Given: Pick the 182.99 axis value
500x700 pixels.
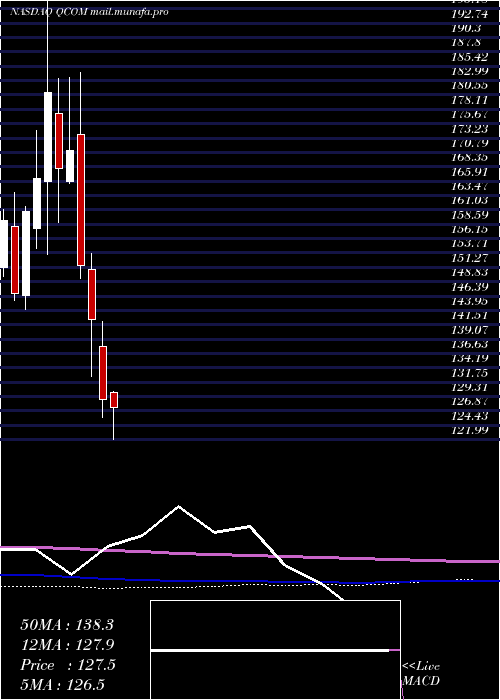Looking at the screenshot, I should coord(470,71).
